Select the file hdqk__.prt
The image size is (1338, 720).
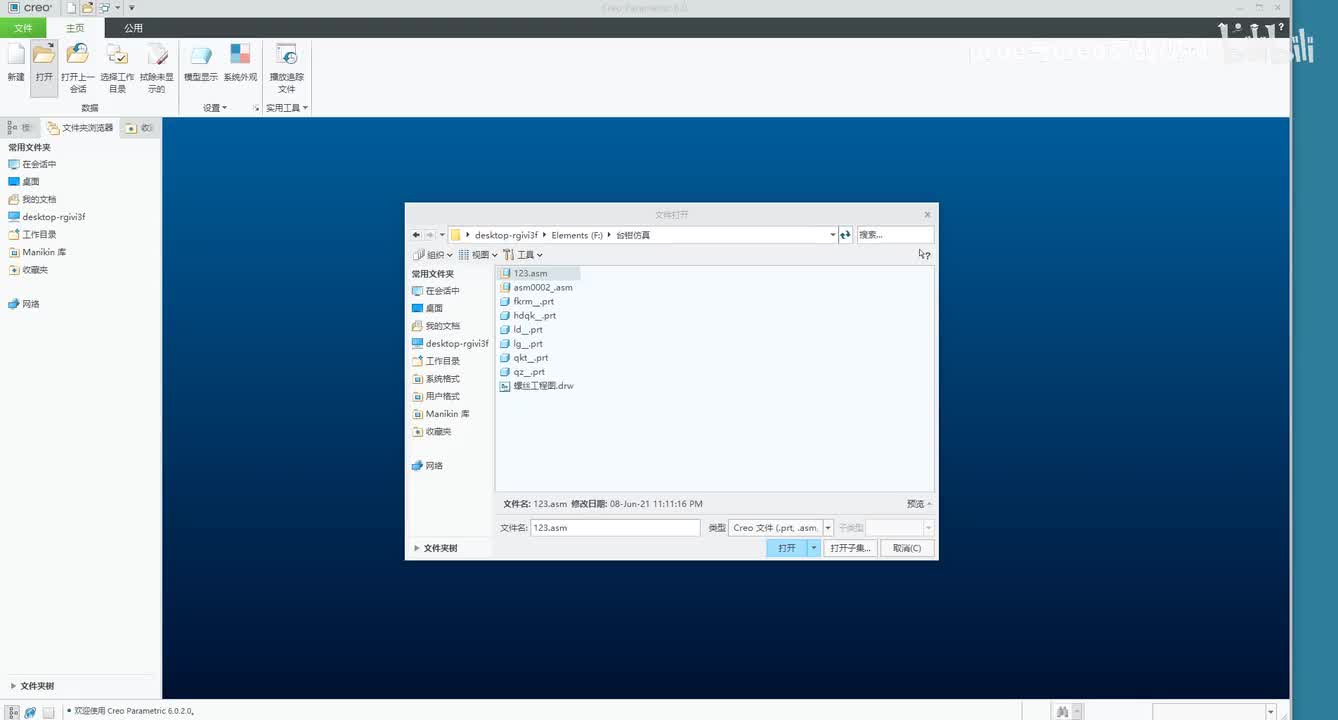pyautogui.click(x=528, y=315)
